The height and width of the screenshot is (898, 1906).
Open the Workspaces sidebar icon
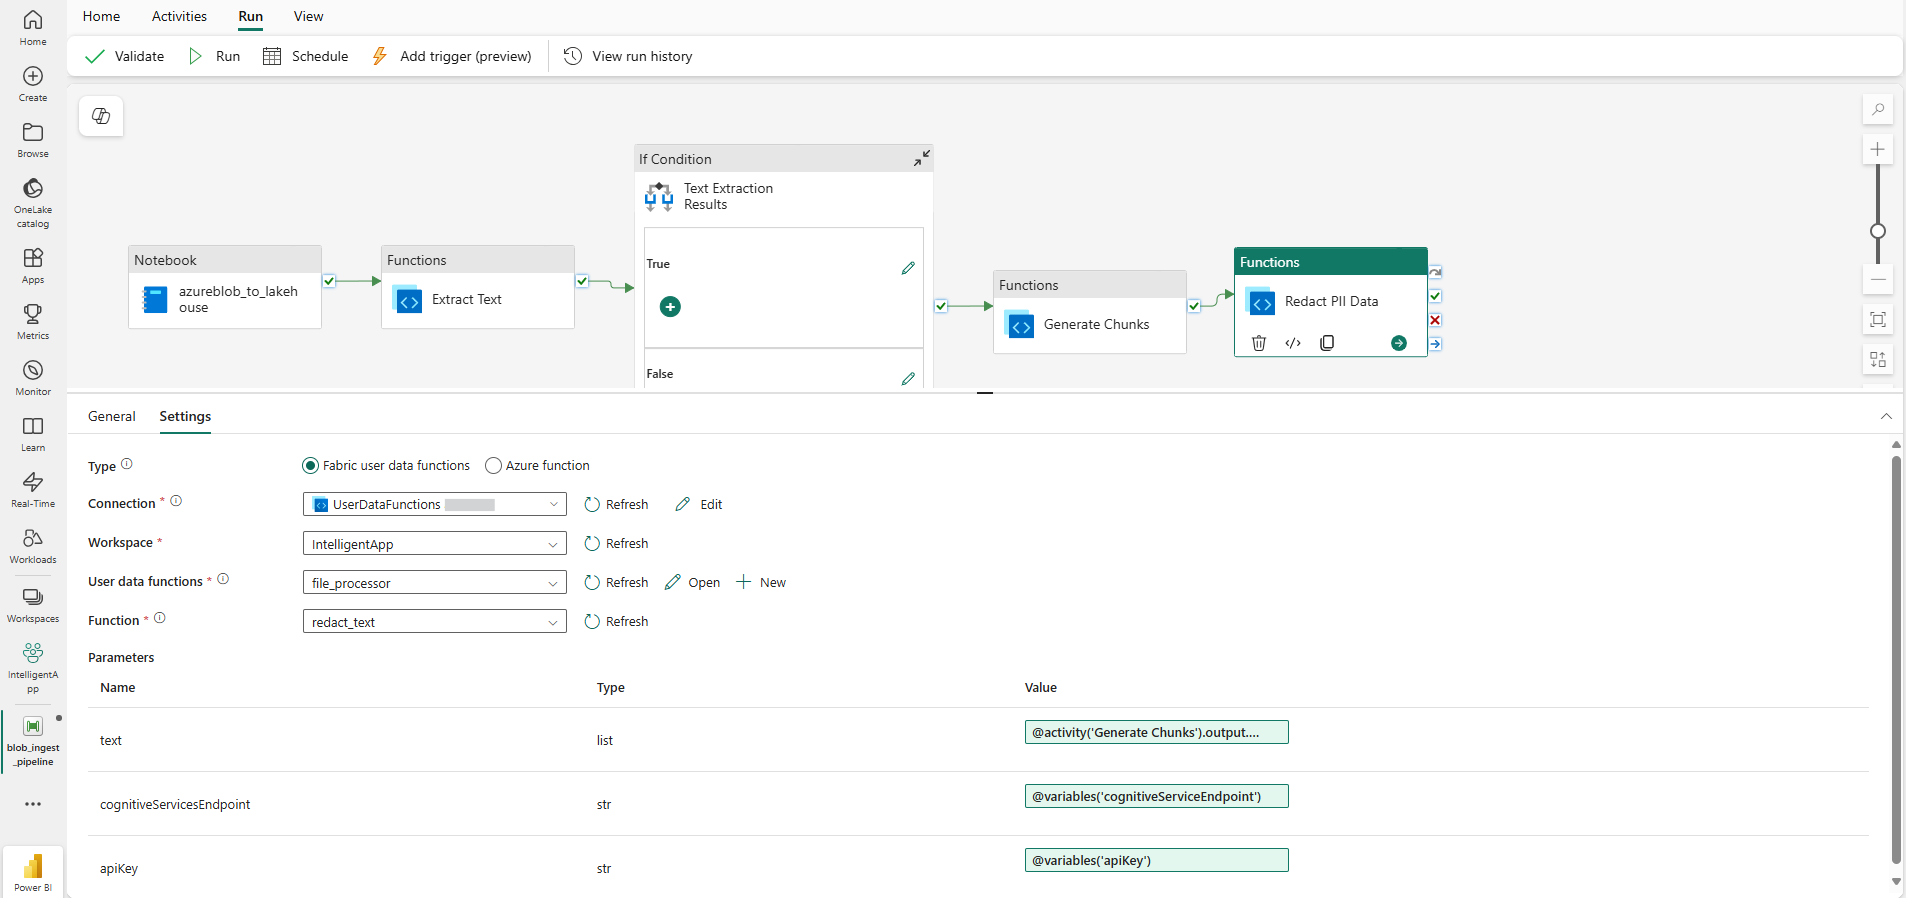pyautogui.click(x=33, y=604)
